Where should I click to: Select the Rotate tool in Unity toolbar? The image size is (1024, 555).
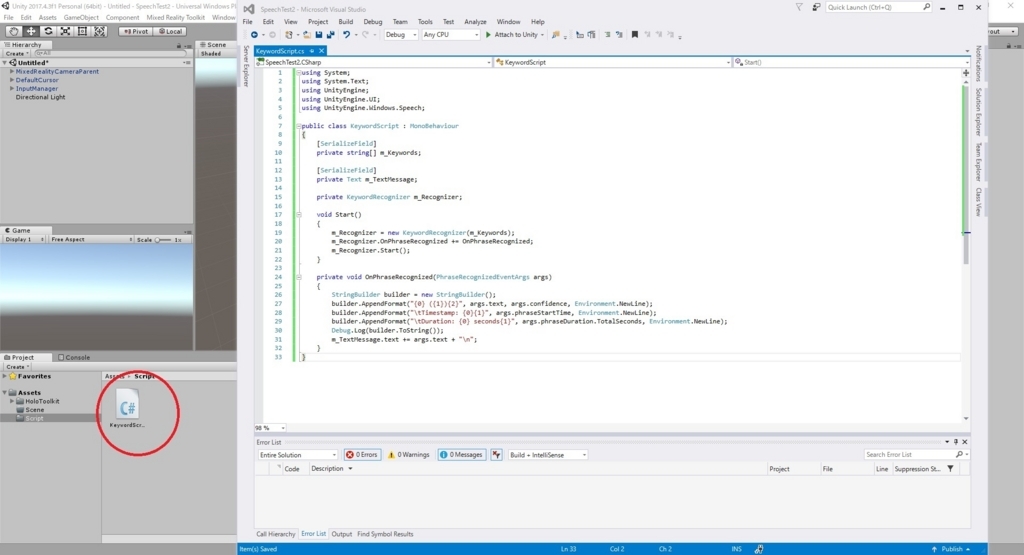coord(48,31)
